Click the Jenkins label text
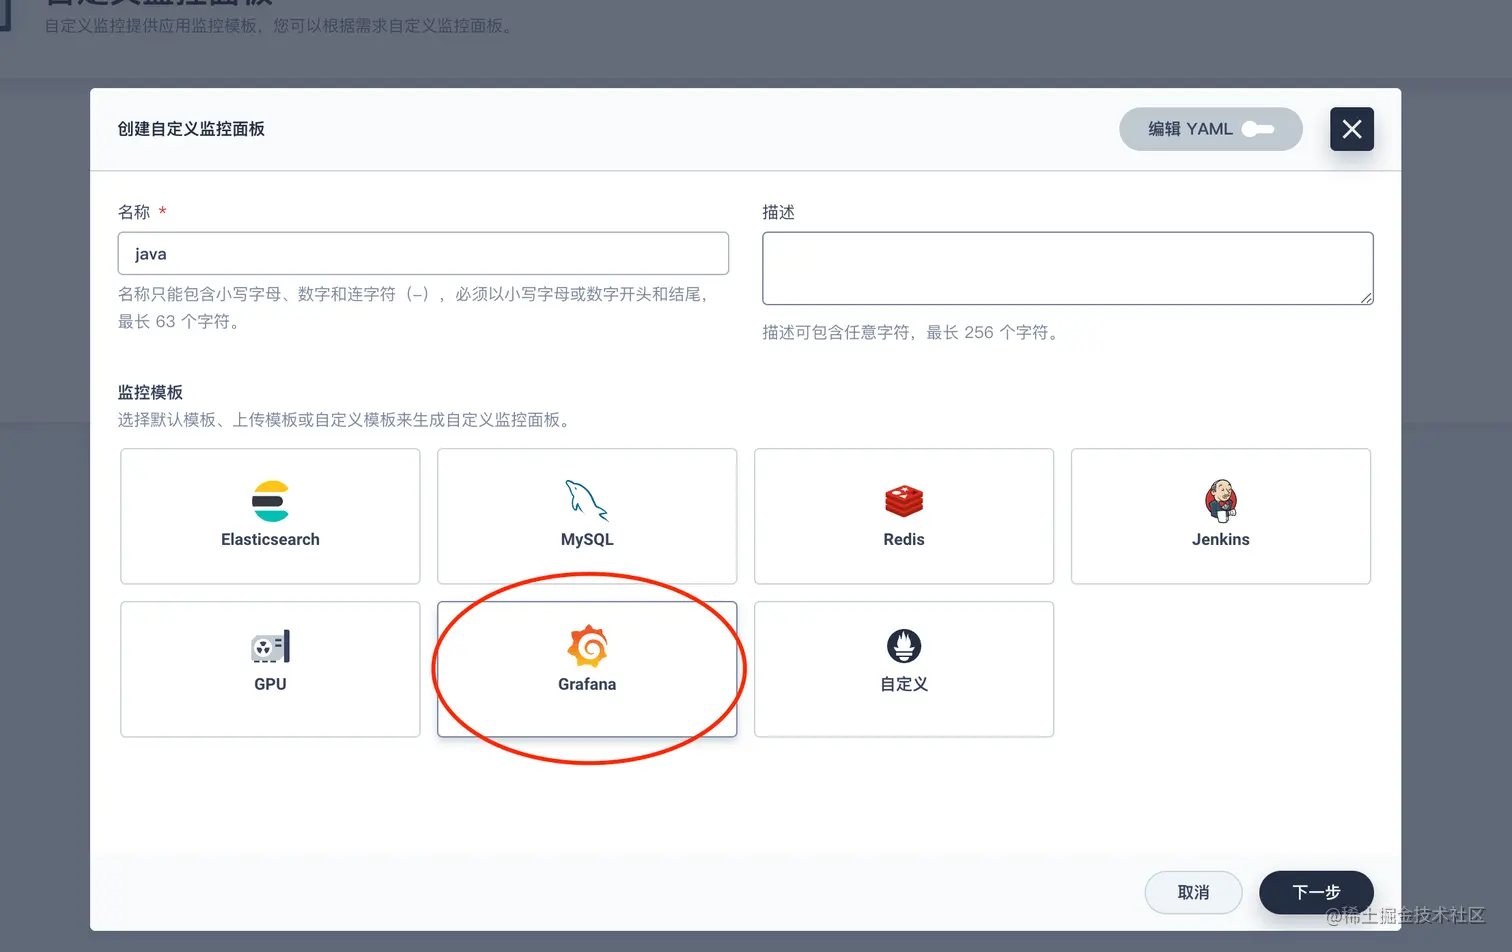1512x952 pixels. (x=1221, y=539)
